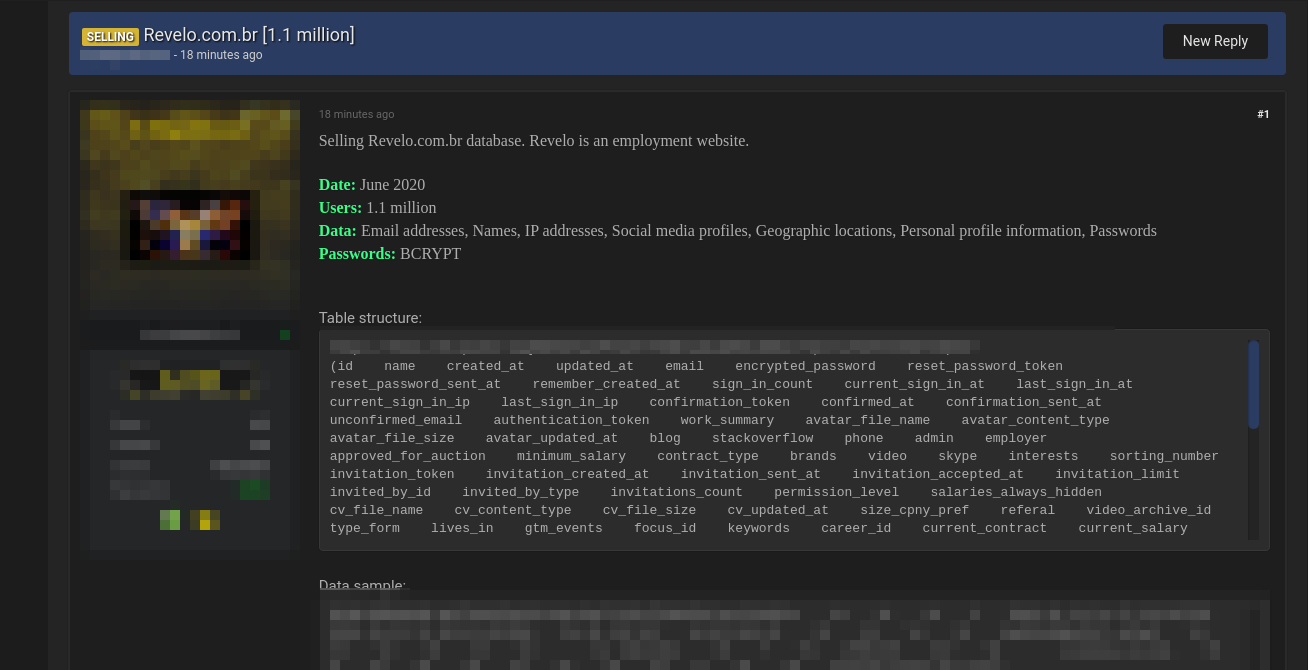1308x670 pixels.
Task: Click the New Reply button
Action: click(x=1215, y=41)
